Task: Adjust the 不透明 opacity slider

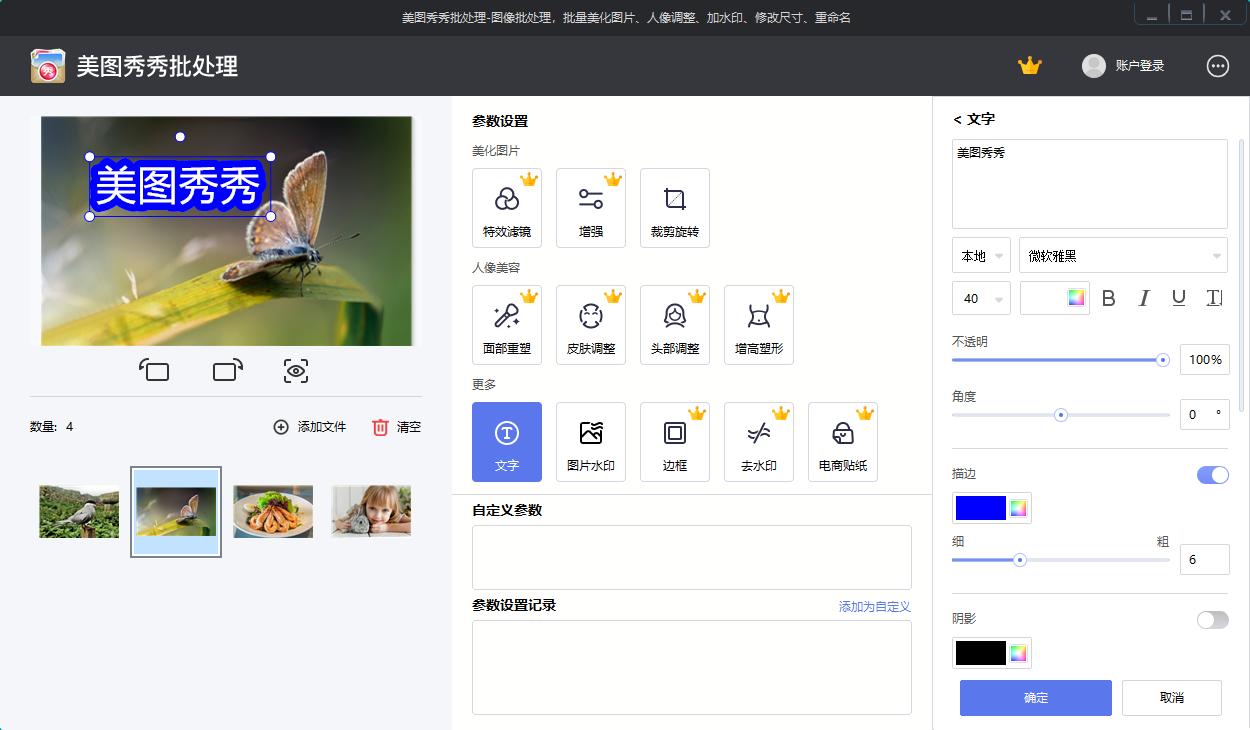Action: 1061,360
